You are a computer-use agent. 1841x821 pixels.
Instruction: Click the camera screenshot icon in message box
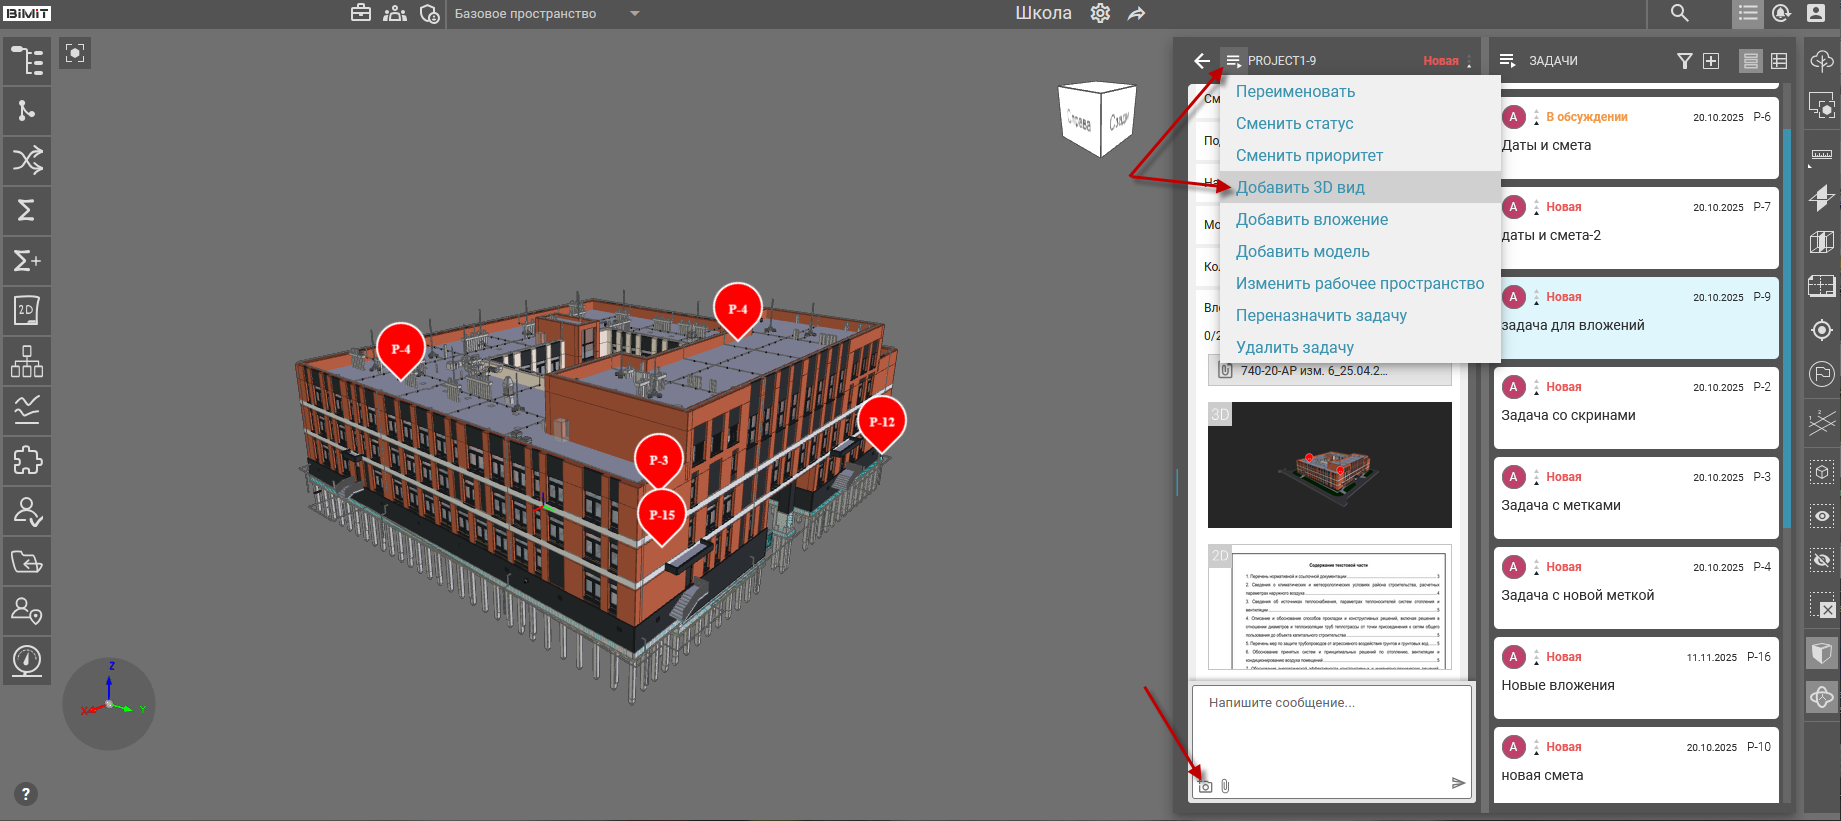1205,787
